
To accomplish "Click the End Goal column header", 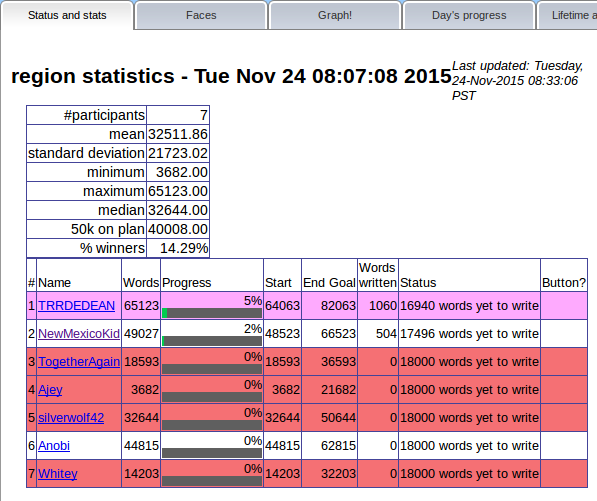I will (x=329, y=283).
